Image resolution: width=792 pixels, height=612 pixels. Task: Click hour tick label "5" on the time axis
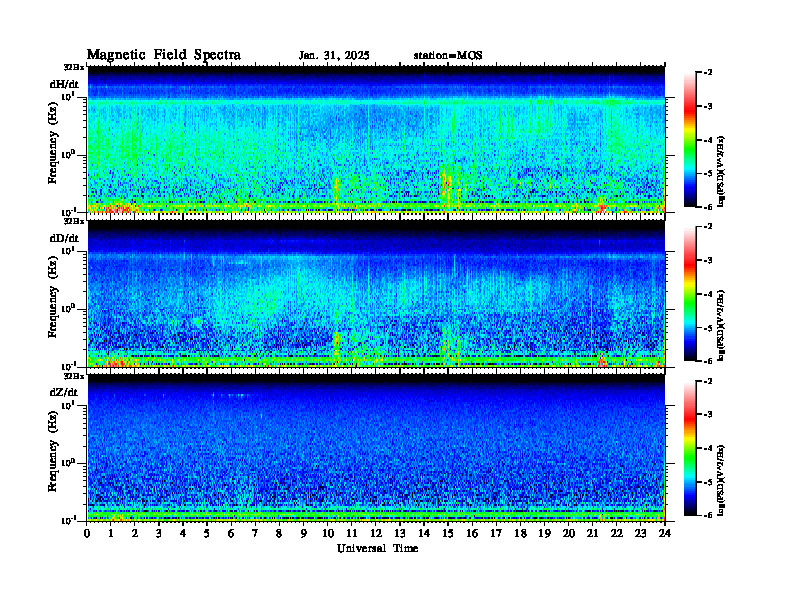coord(207,534)
